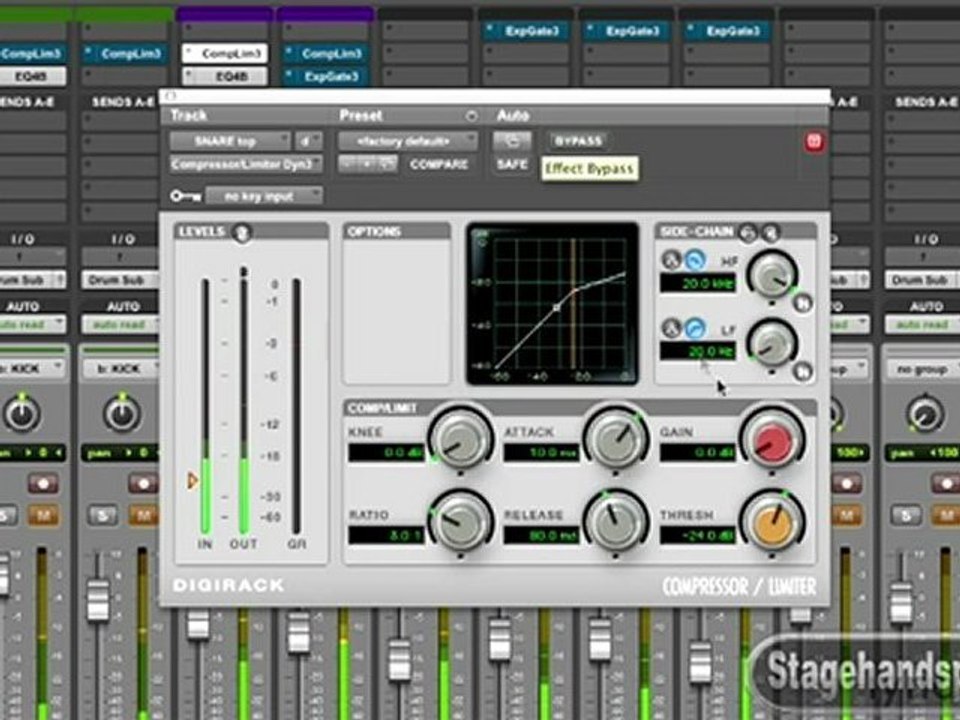Toggle the BYPASS button
Screen dimensions: 960x720
pyautogui.click(x=578, y=141)
